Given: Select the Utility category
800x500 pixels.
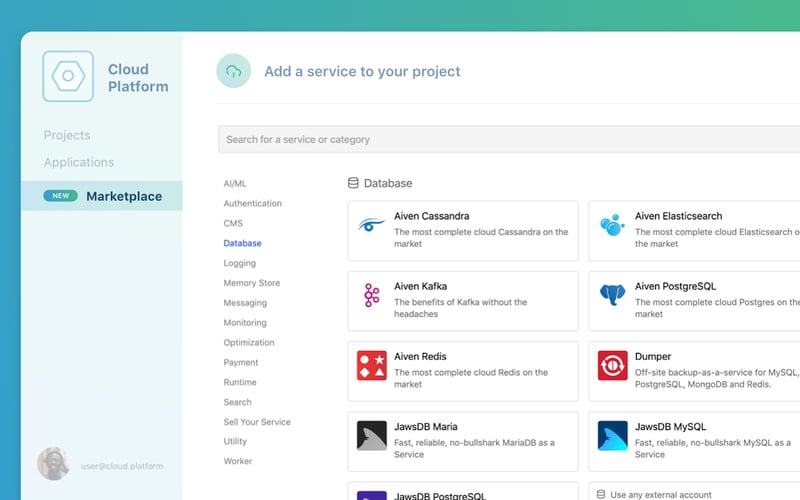Looking at the screenshot, I should tap(235, 441).
